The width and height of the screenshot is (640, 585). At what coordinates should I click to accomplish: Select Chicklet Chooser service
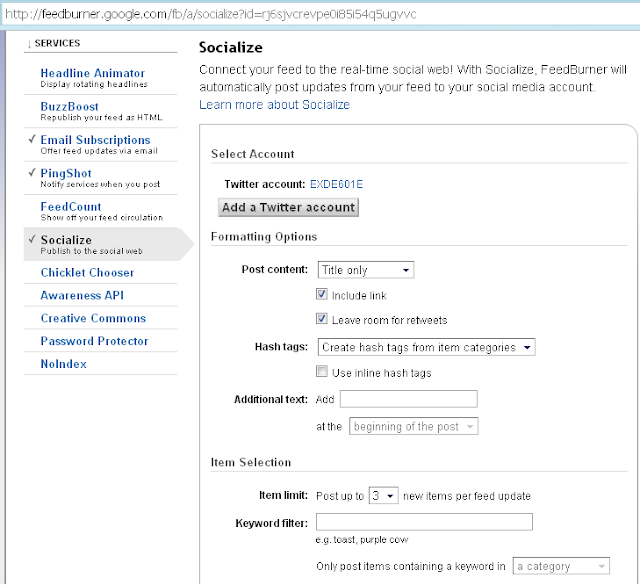pos(87,272)
